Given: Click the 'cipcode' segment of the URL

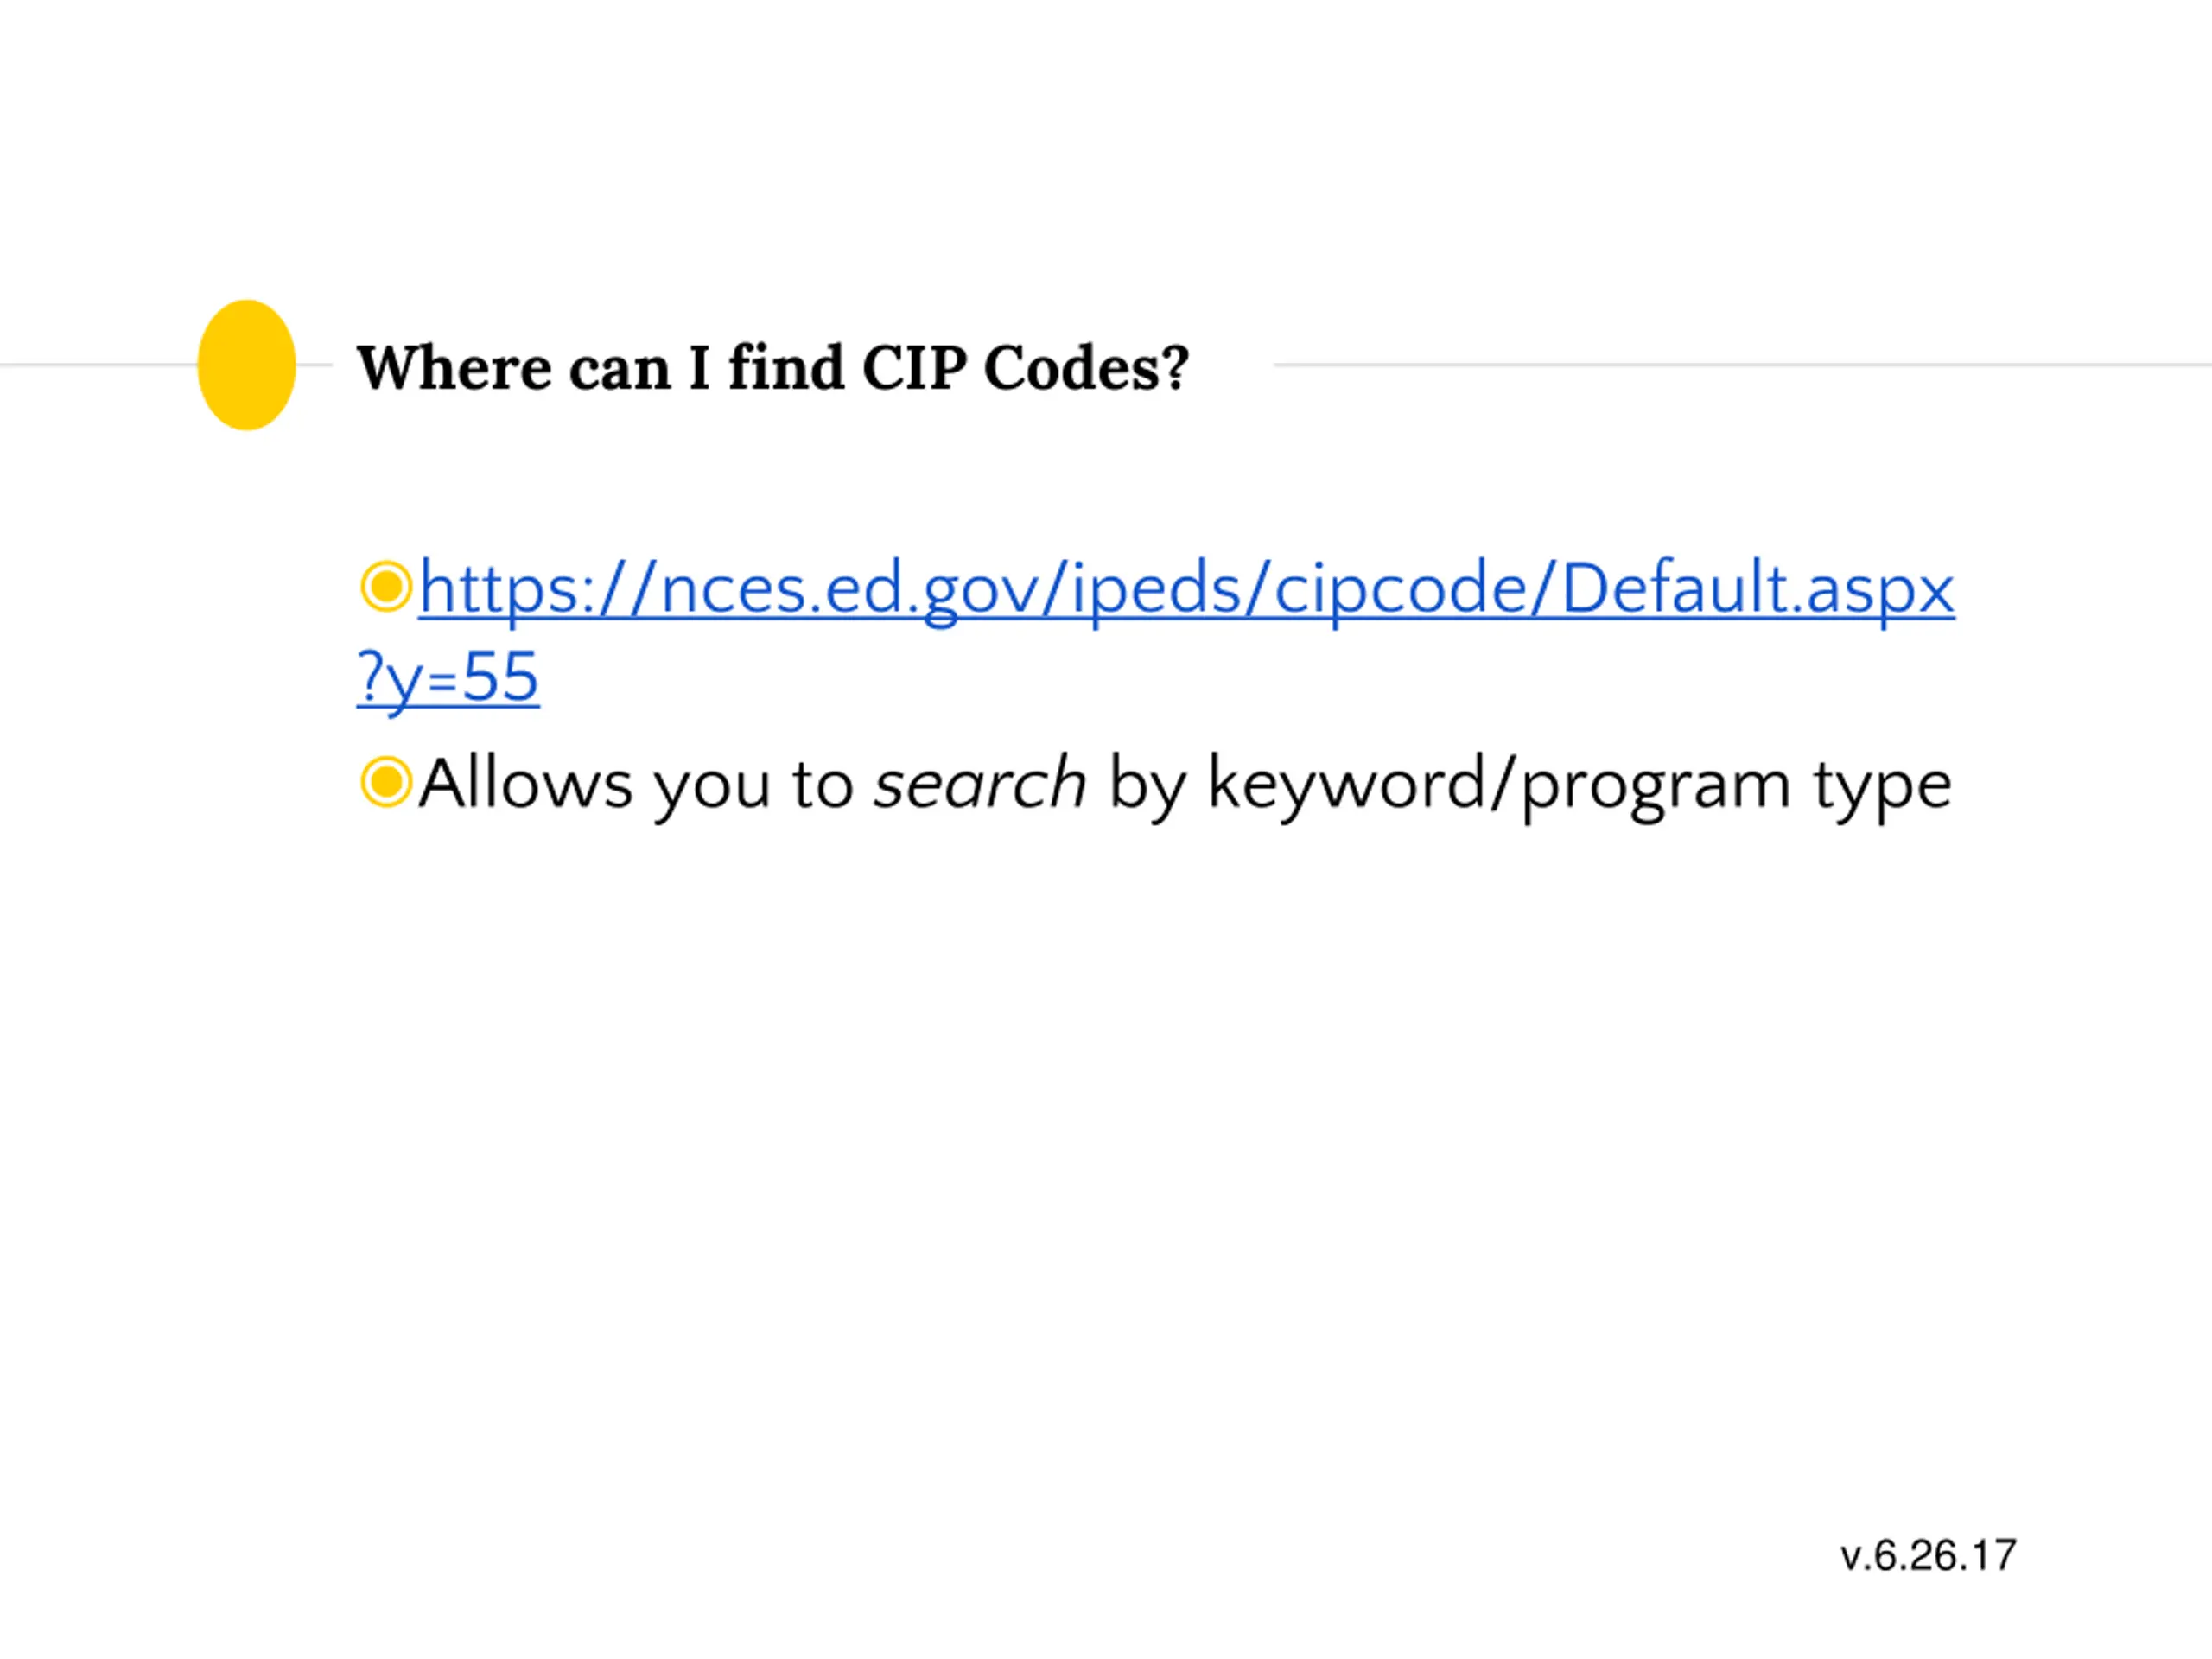Looking at the screenshot, I should [1400, 590].
